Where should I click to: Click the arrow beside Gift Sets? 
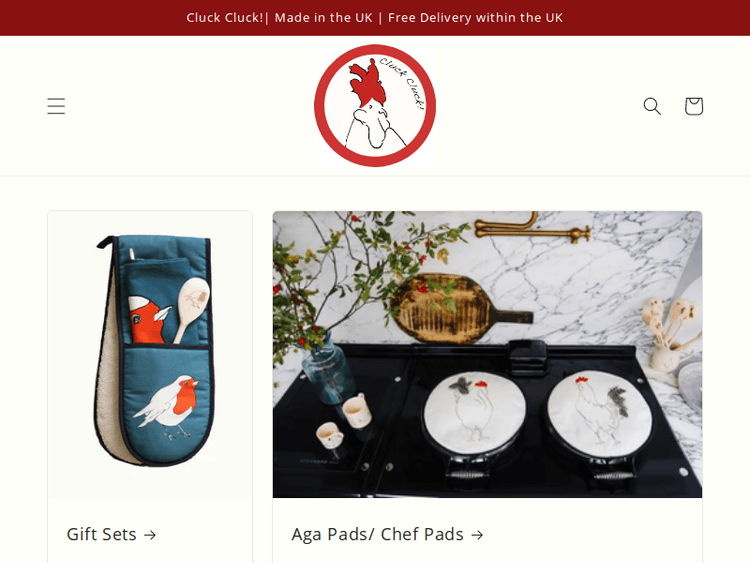pos(150,535)
